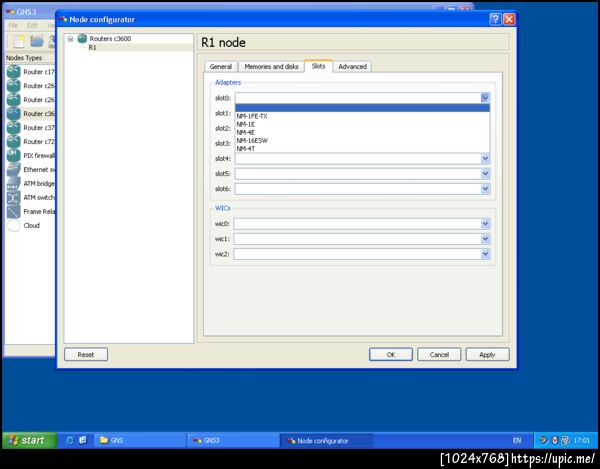Open GNS folder from taskbar
The height and width of the screenshot is (469, 600).
point(140,440)
